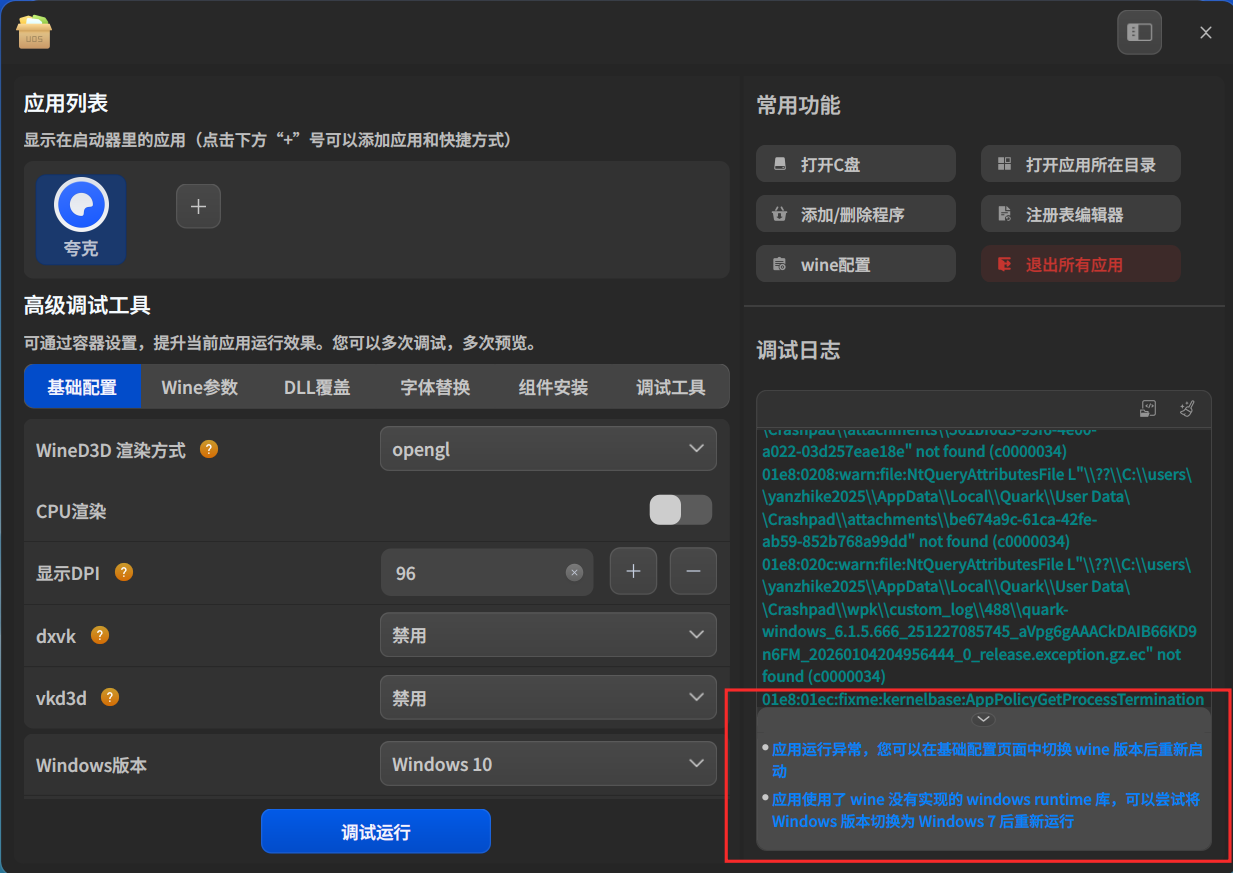Go to the 调试工具 tab
This screenshot has width=1233, height=873.
coord(671,387)
